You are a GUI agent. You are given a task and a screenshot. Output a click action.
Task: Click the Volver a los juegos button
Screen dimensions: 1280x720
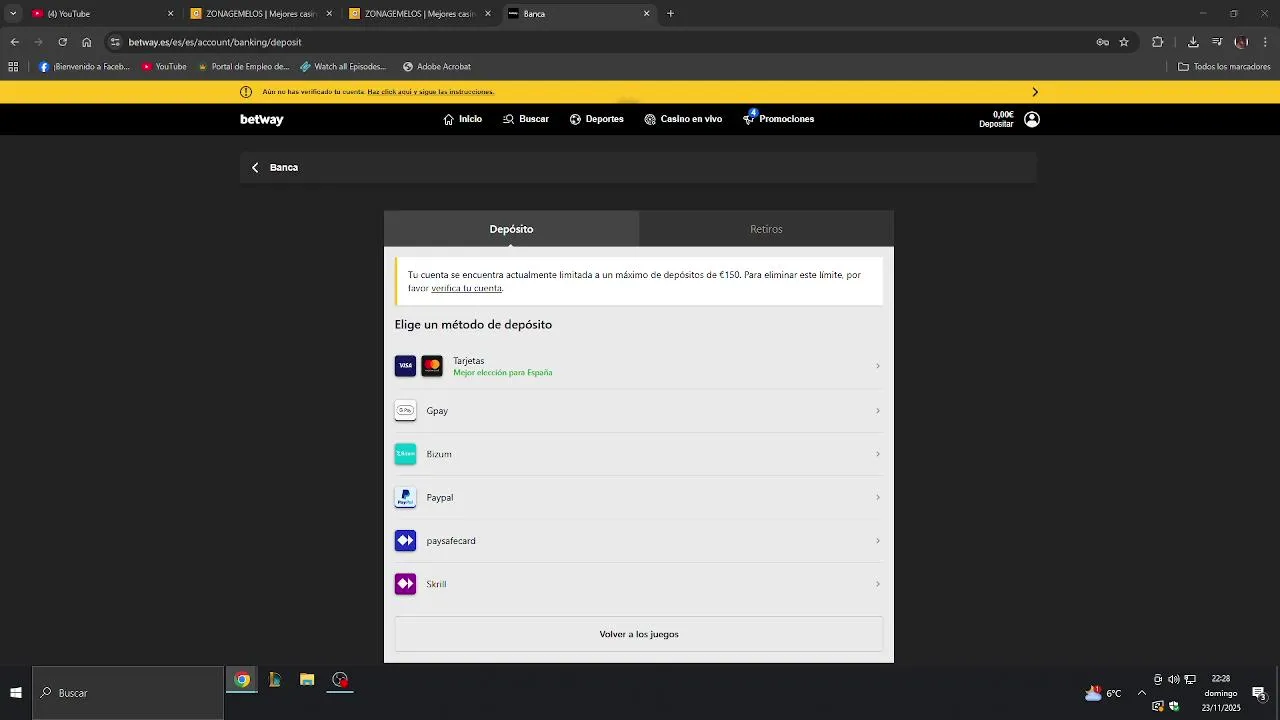point(639,634)
